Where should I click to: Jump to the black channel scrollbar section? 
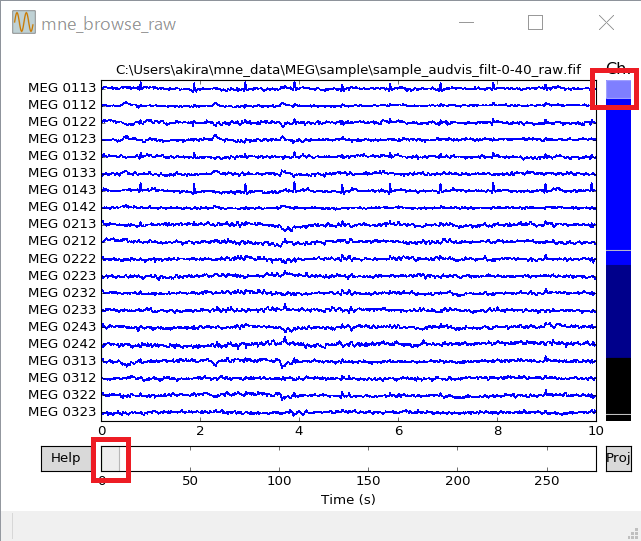[618, 385]
